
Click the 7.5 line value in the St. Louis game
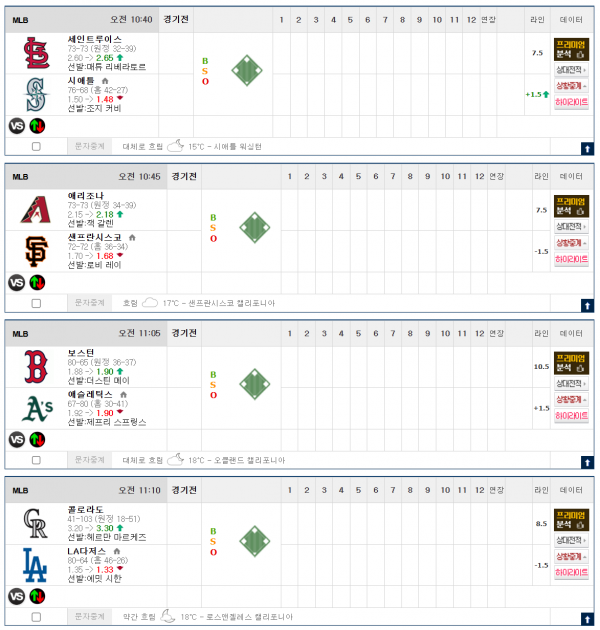[x=537, y=53]
